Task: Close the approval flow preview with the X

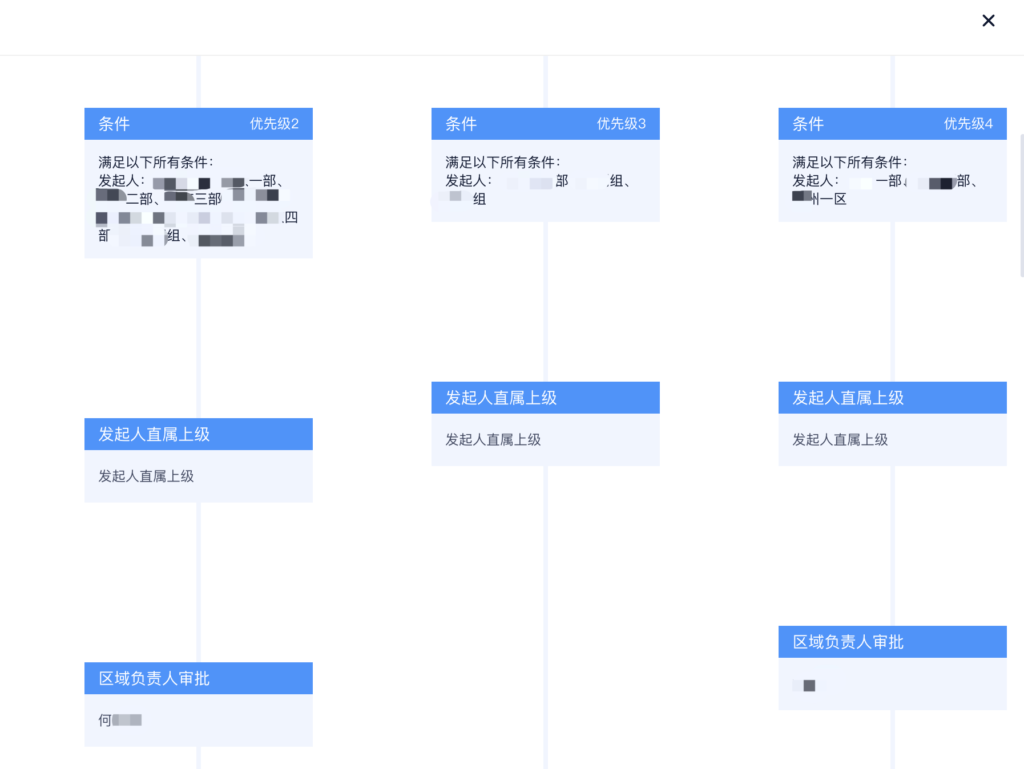Action: (988, 21)
